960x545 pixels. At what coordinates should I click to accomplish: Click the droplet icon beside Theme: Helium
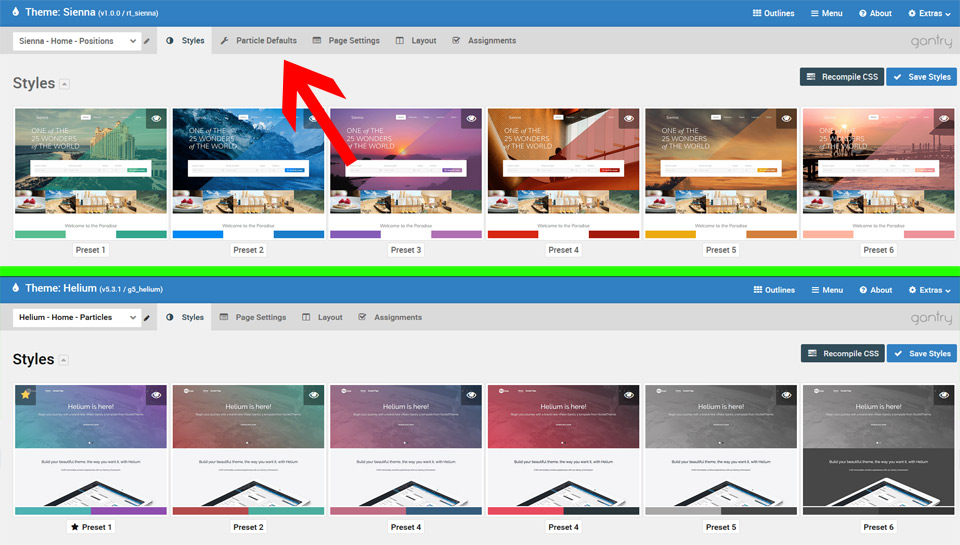pyautogui.click(x=15, y=288)
